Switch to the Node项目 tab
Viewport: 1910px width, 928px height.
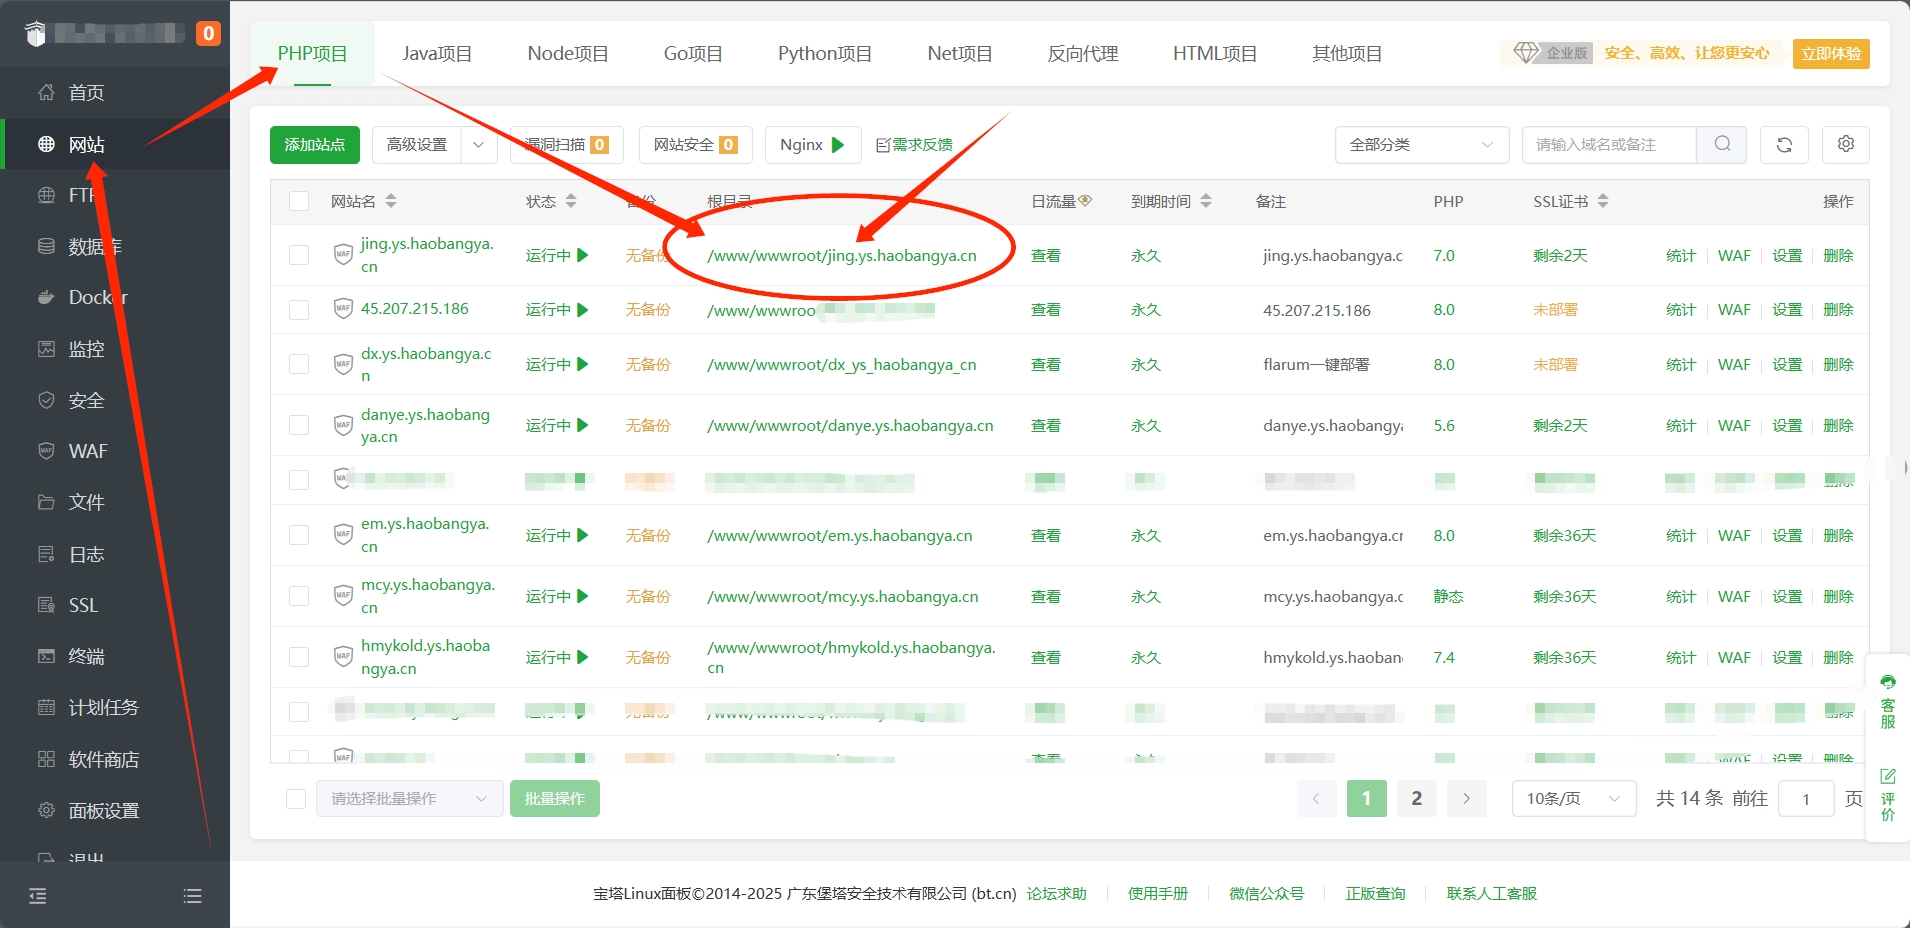568,54
